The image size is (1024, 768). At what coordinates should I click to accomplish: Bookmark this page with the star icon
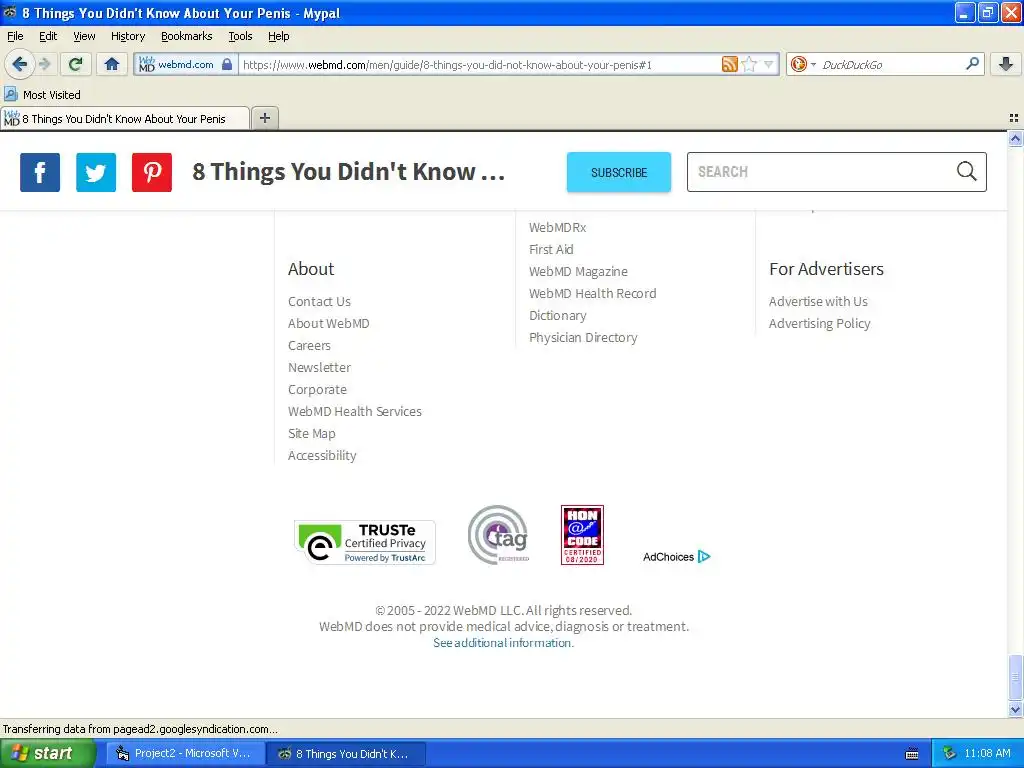click(749, 64)
